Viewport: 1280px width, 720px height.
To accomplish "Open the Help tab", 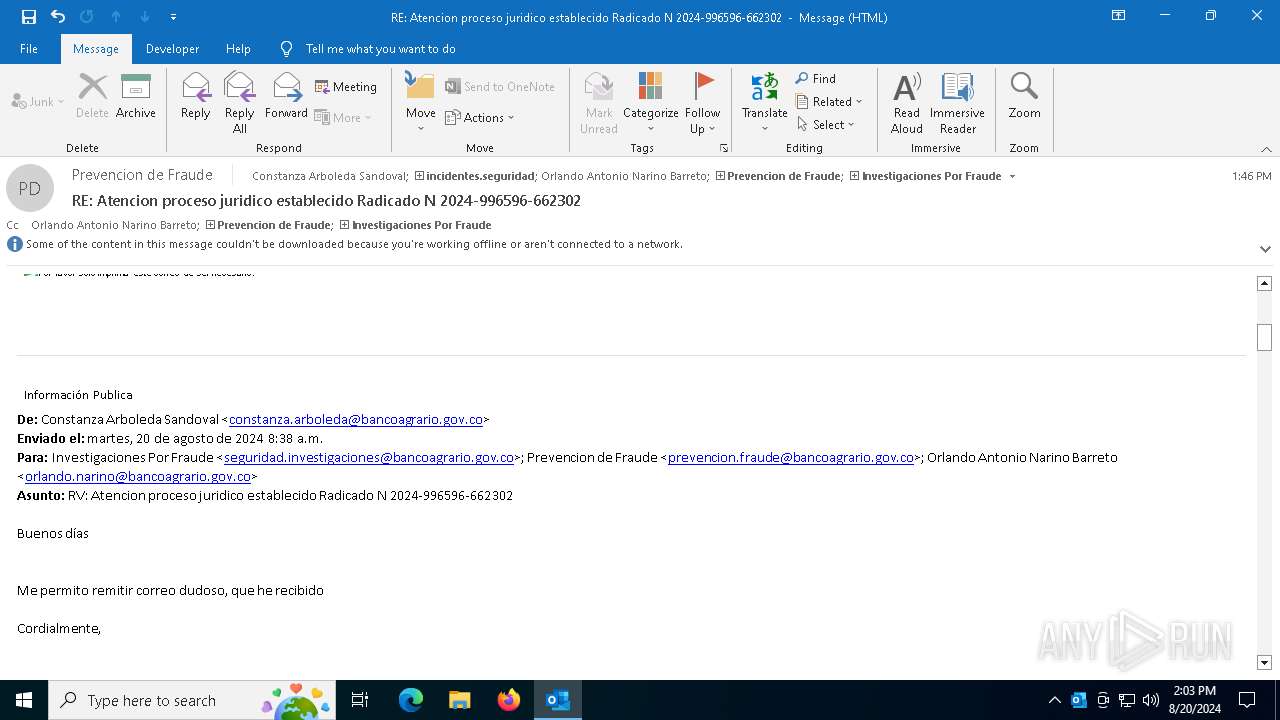I will [238, 48].
